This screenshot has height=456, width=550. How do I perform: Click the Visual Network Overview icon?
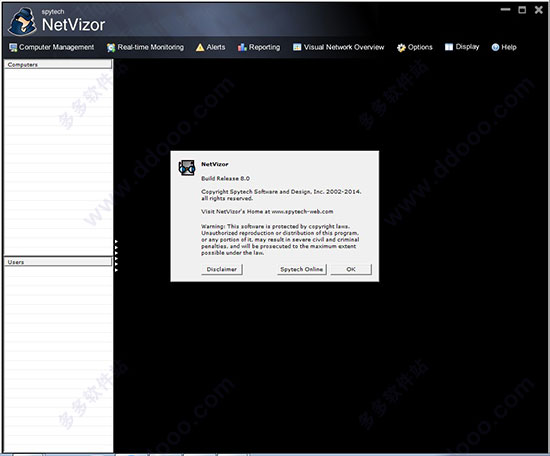pyautogui.click(x=297, y=47)
